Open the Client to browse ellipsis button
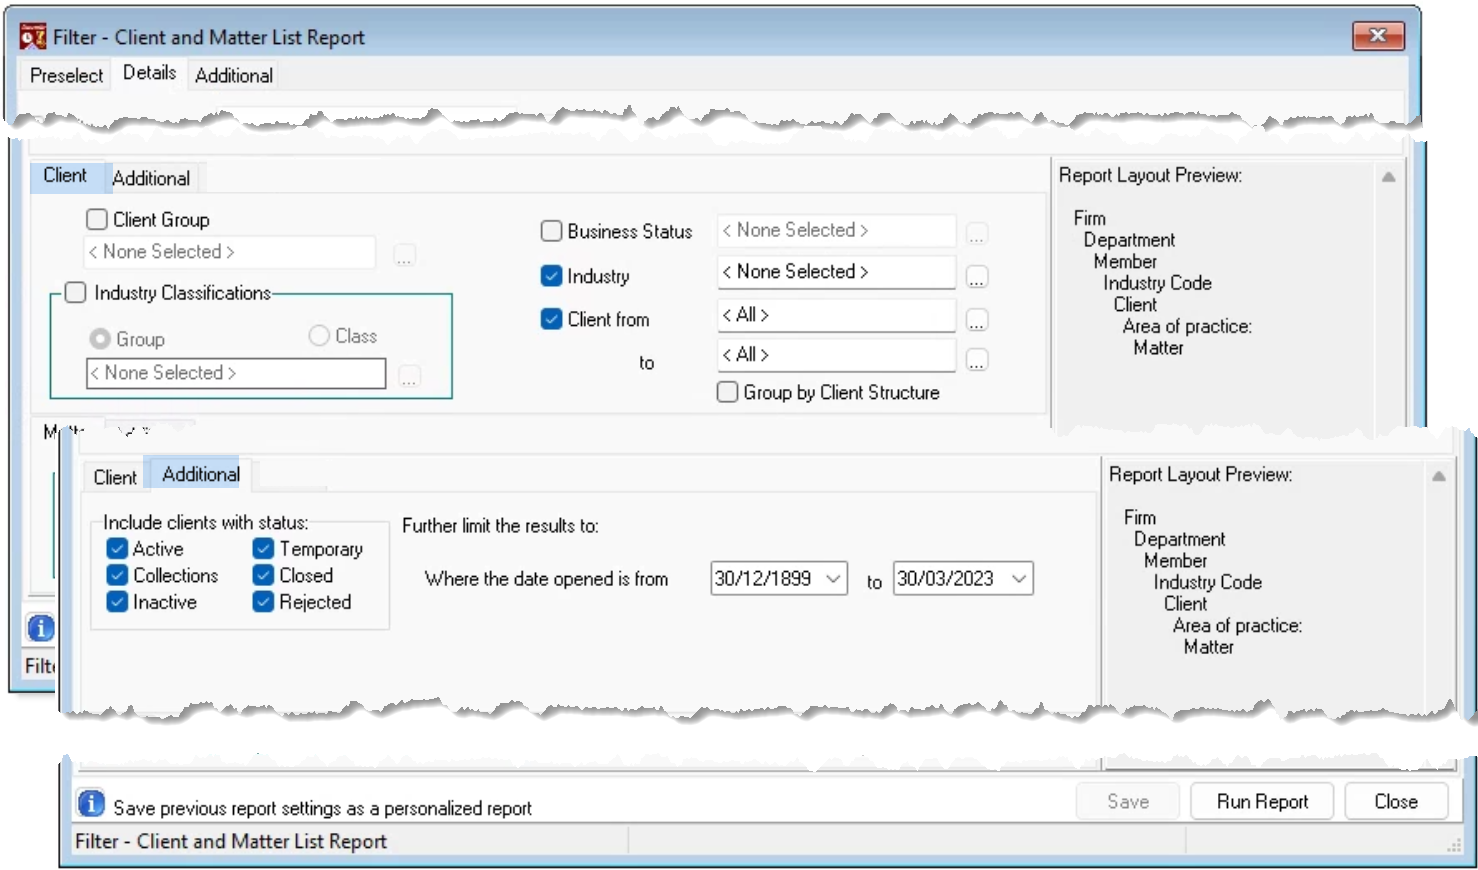This screenshot has height=870, width=1478. coord(977,360)
